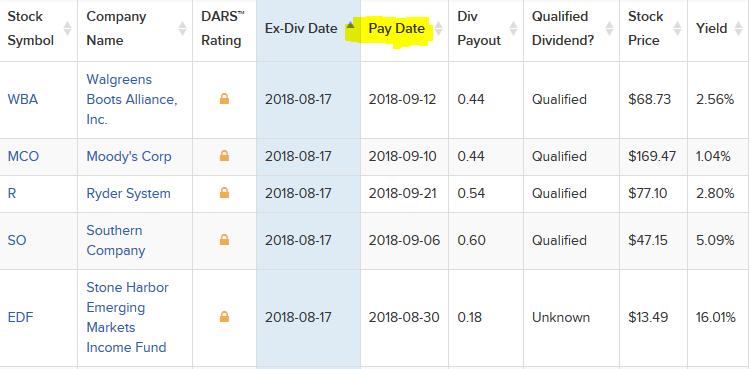Click the Ex-Div date in the Southern Company row

[x=298, y=240]
